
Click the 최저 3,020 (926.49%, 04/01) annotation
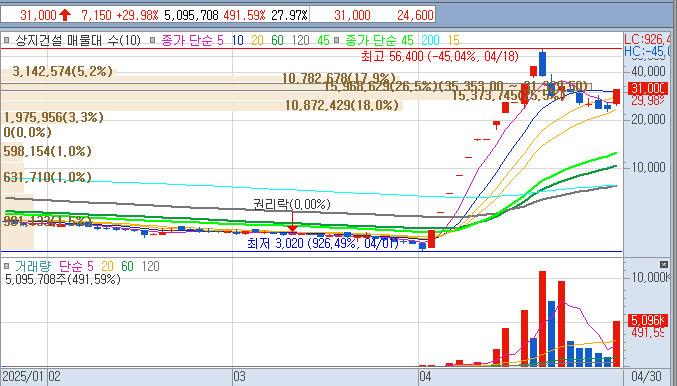tap(323, 244)
